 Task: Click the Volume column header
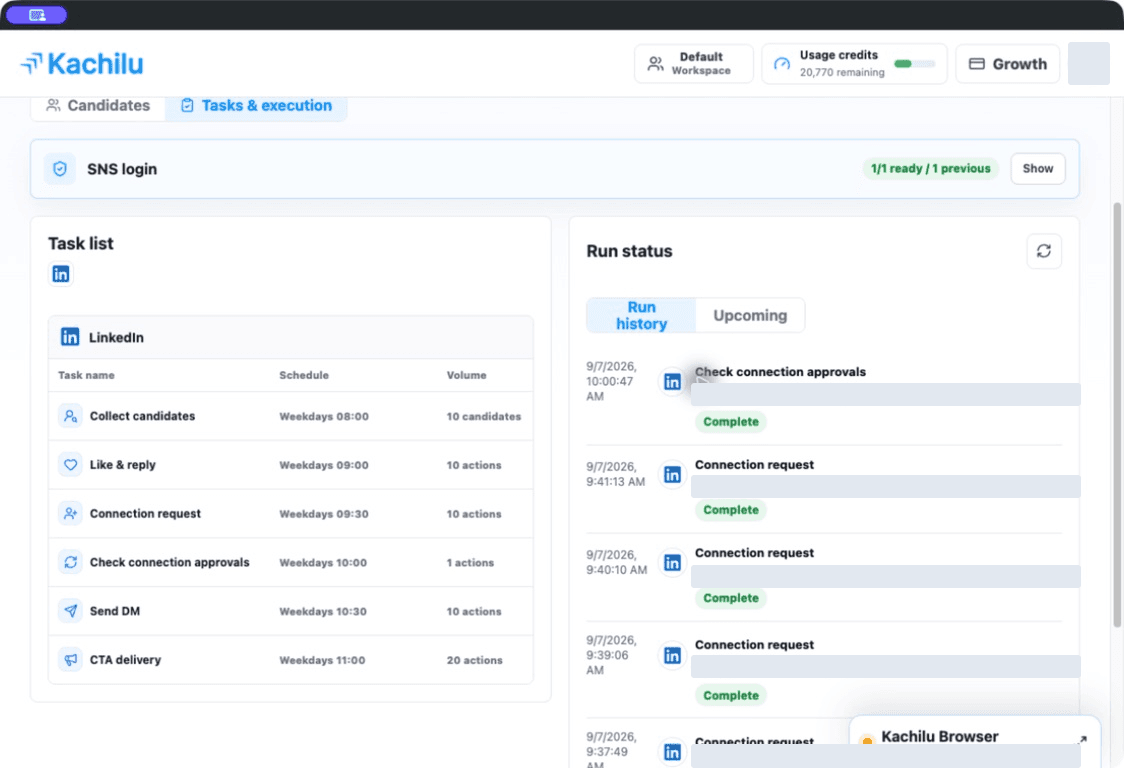click(x=467, y=375)
